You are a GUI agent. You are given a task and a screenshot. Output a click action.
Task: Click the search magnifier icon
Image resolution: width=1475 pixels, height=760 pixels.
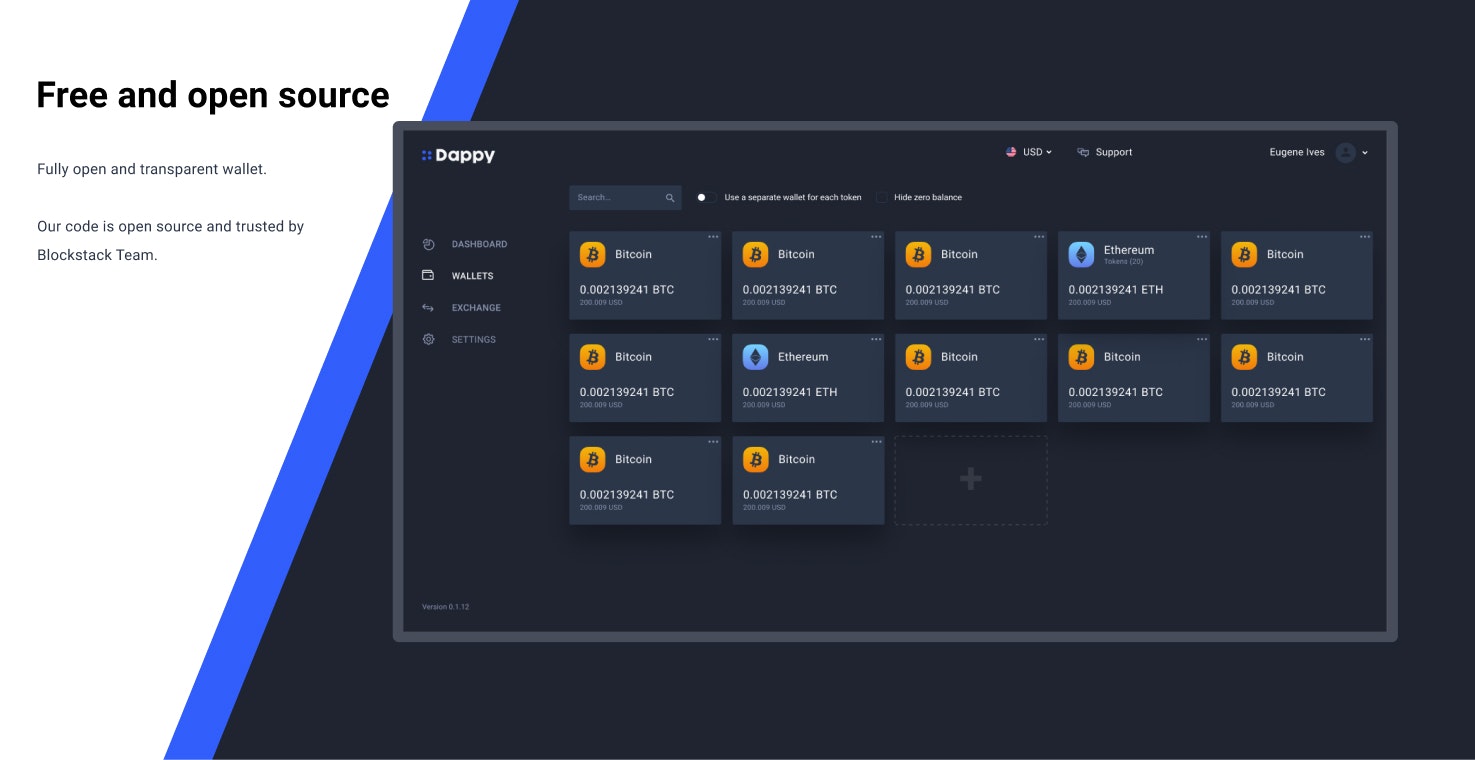tap(670, 197)
